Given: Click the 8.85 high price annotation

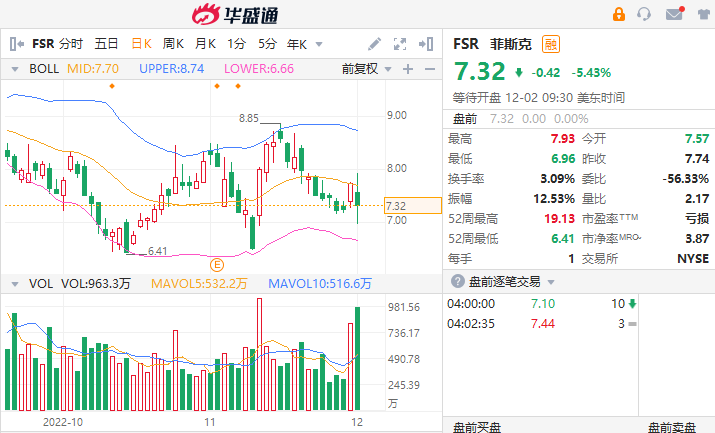Looking at the screenshot, I should (249, 119).
